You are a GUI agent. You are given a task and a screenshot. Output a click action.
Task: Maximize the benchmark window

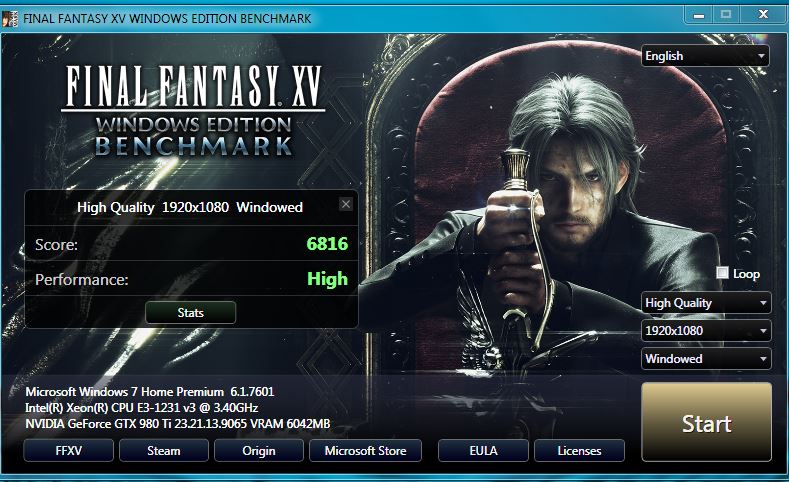[x=726, y=15]
